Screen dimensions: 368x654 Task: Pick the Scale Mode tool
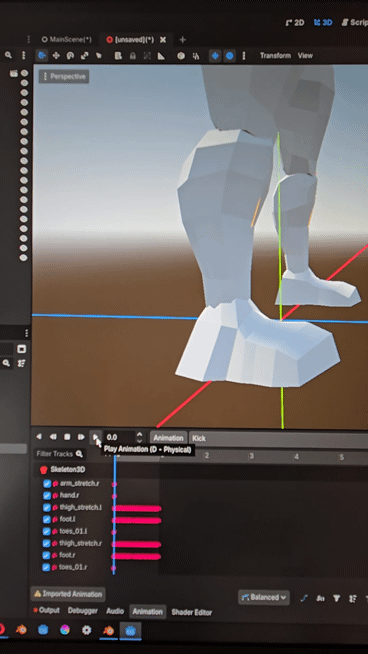[85, 56]
